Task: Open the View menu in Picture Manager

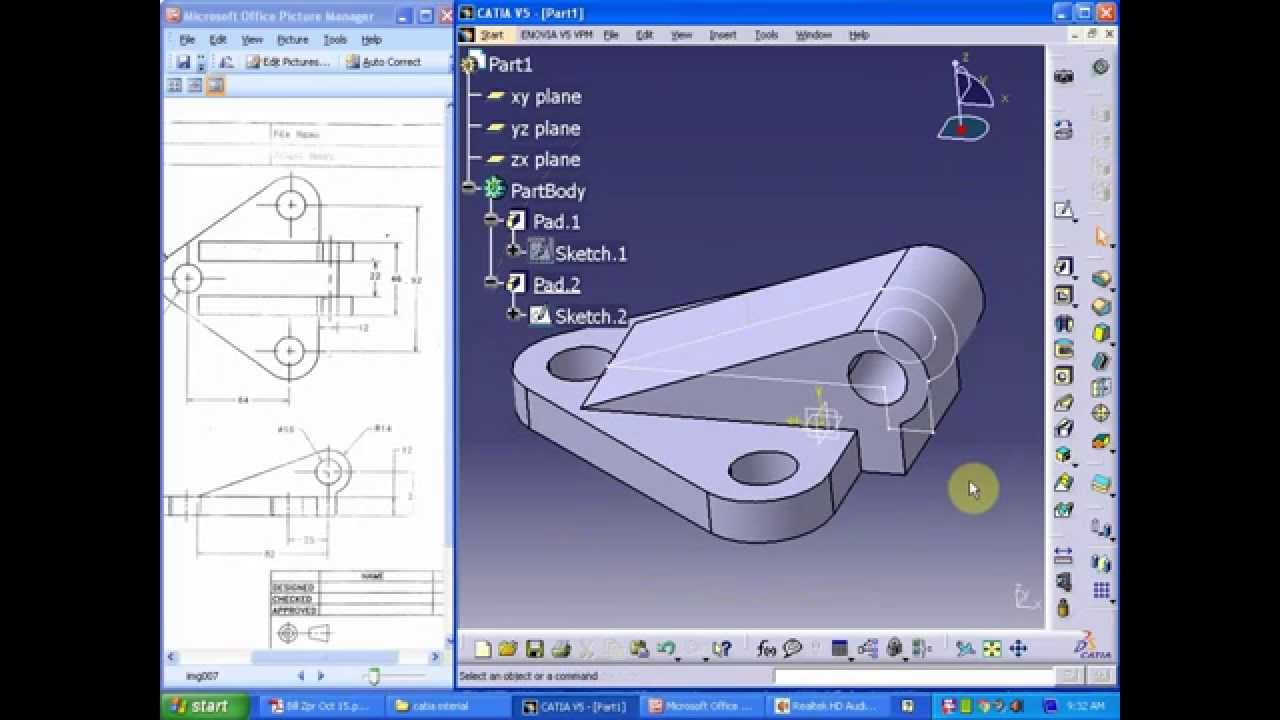Action: [x=252, y=40]
